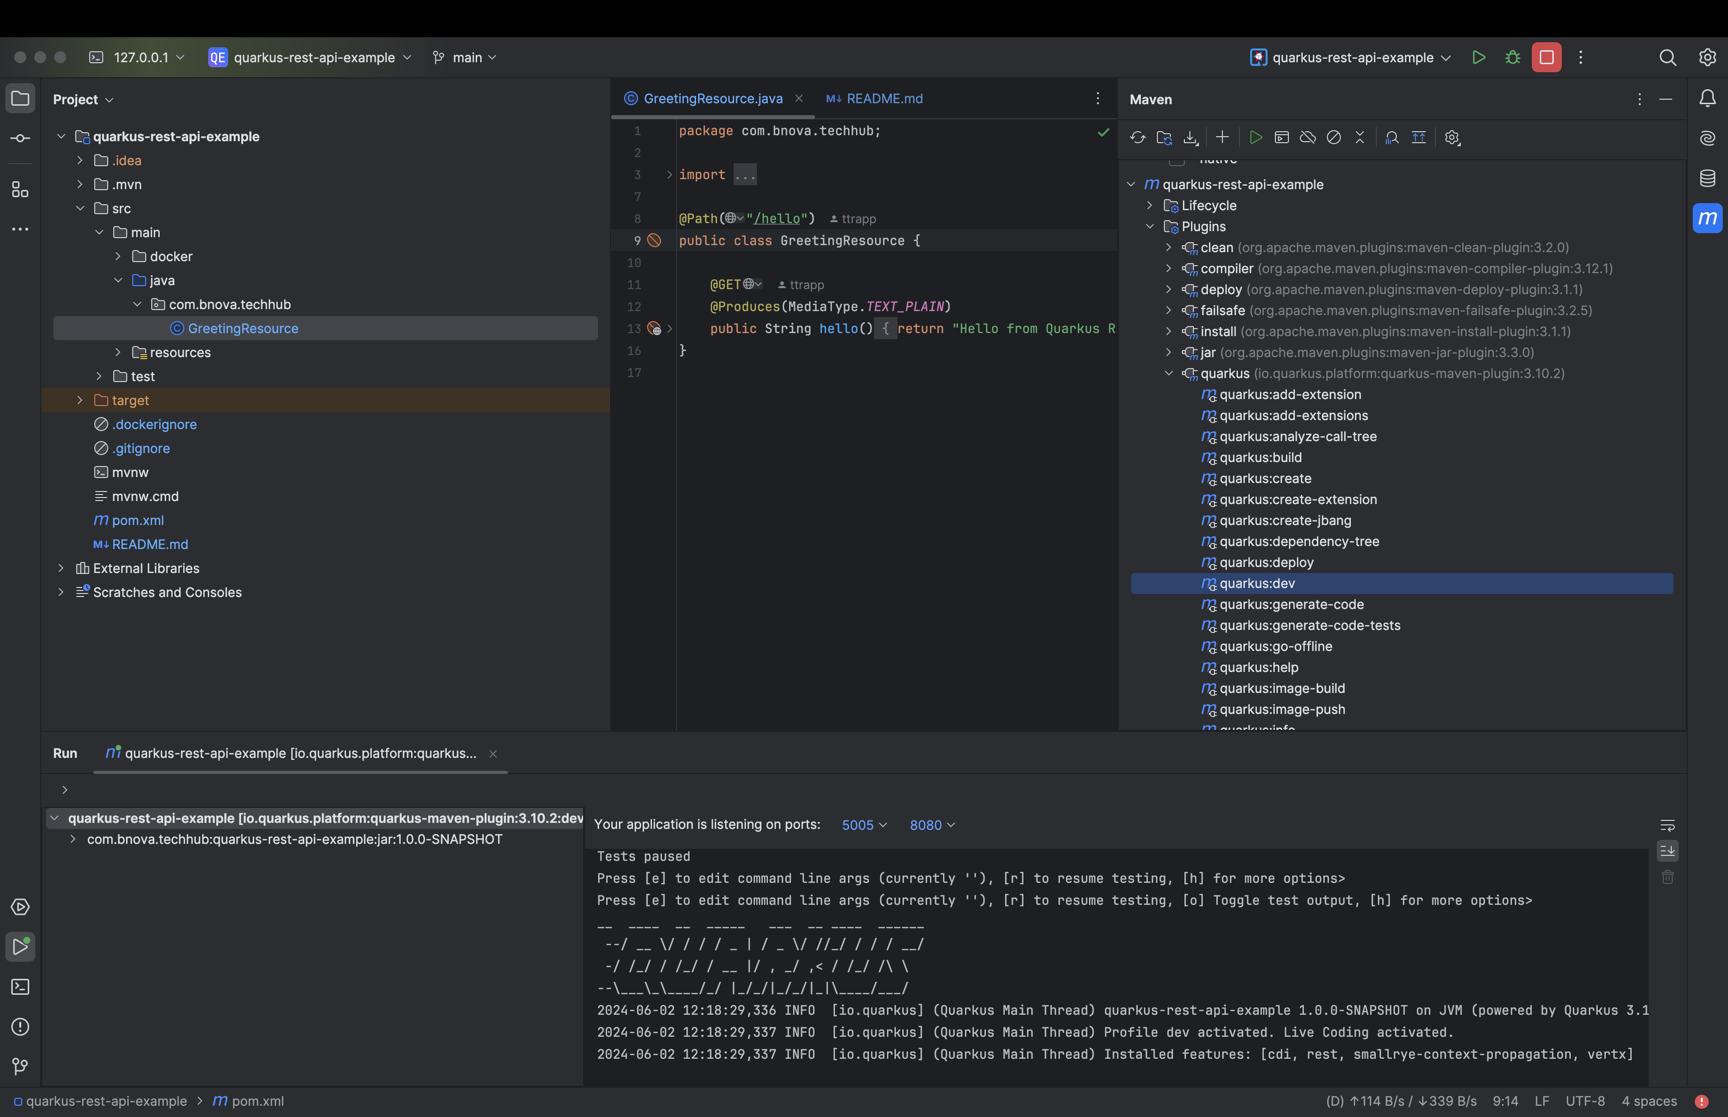Open port 5005 dropdown
Screen dimensions: 1728x1117
coord(864,825)
